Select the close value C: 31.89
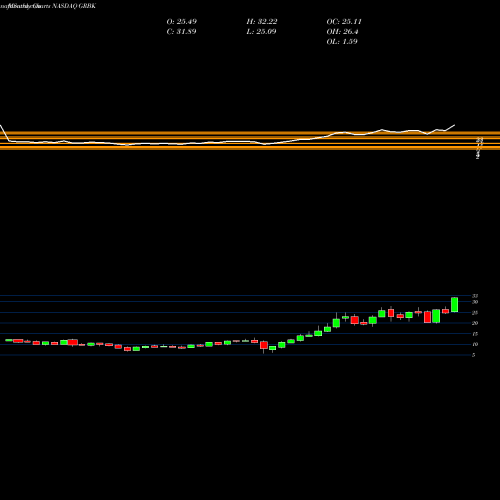 click(181, 32)
